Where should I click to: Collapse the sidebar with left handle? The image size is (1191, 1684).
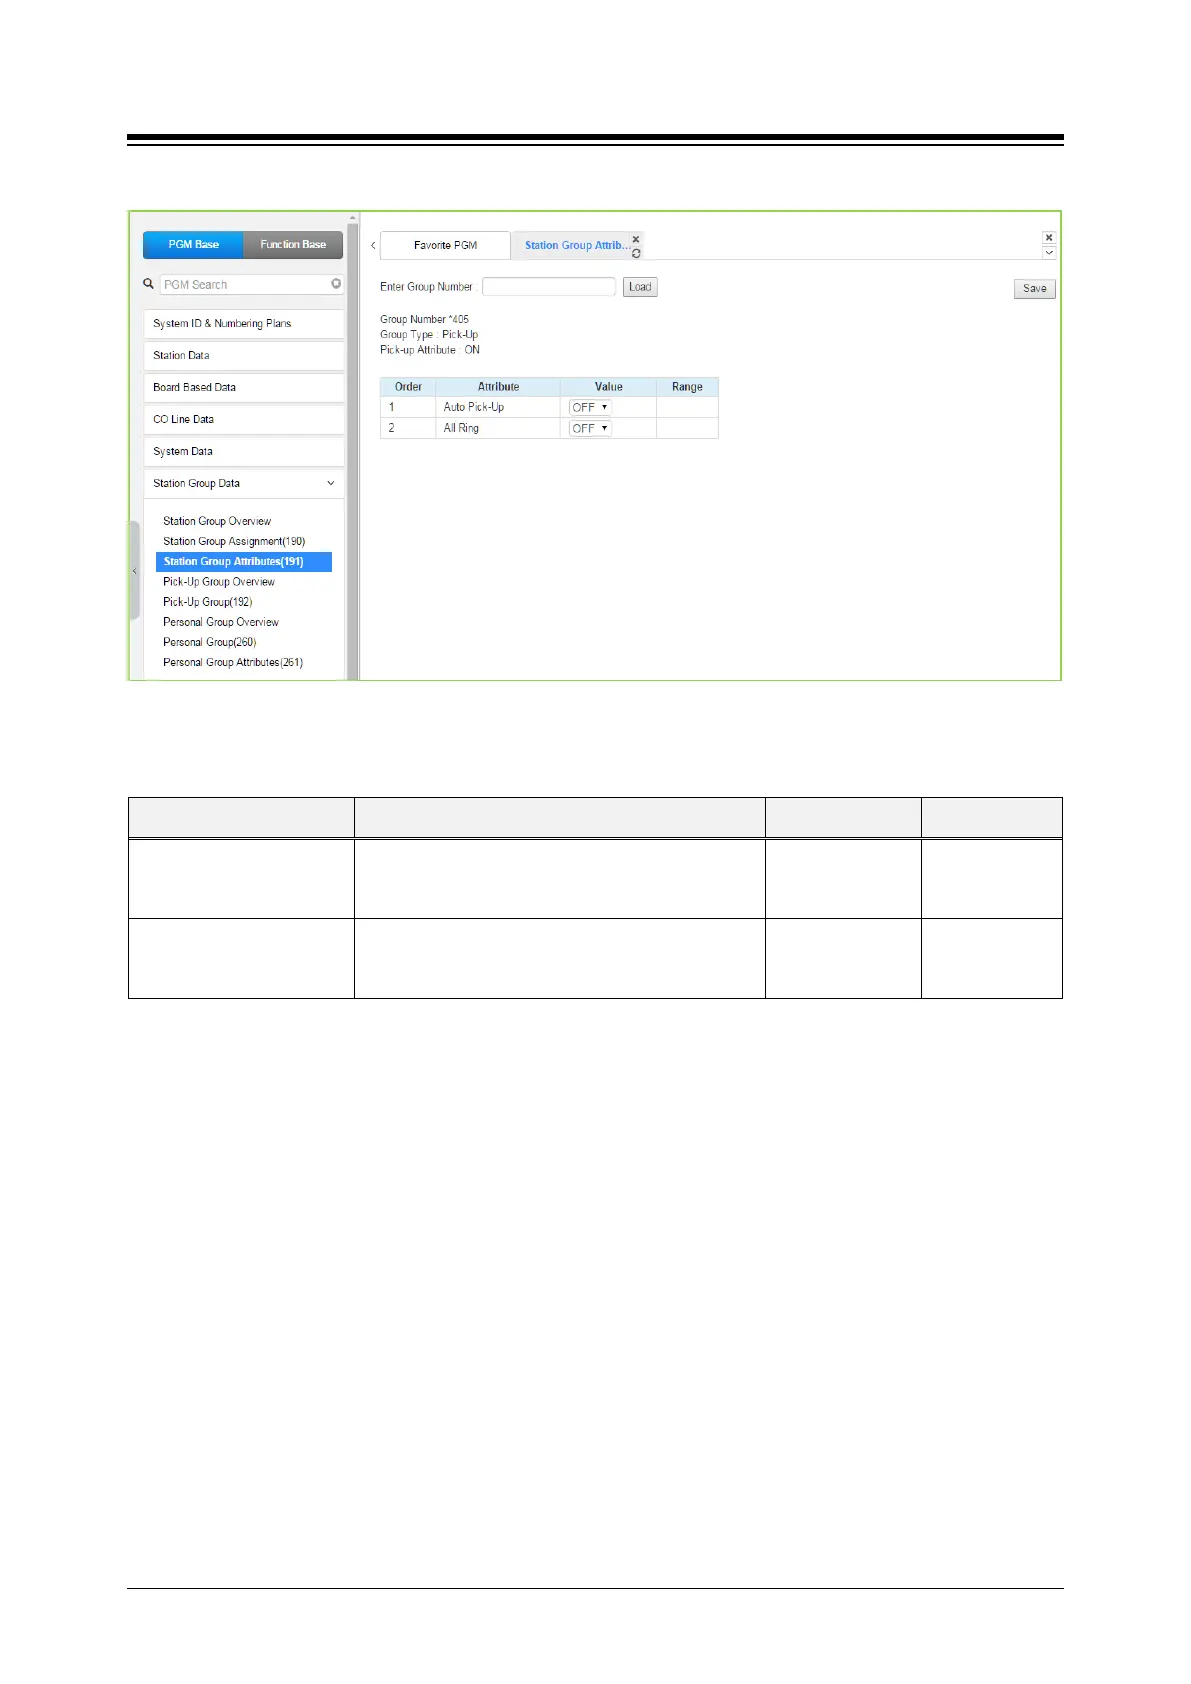134,571
